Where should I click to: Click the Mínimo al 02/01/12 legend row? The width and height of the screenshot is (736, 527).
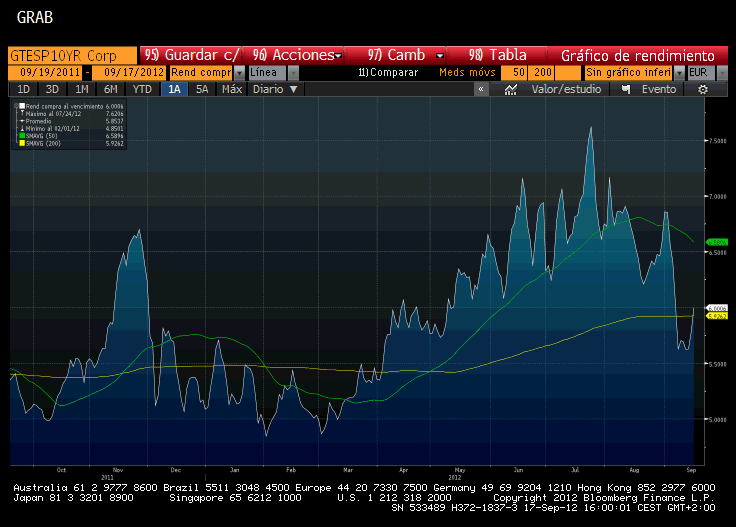pos(71,129)
